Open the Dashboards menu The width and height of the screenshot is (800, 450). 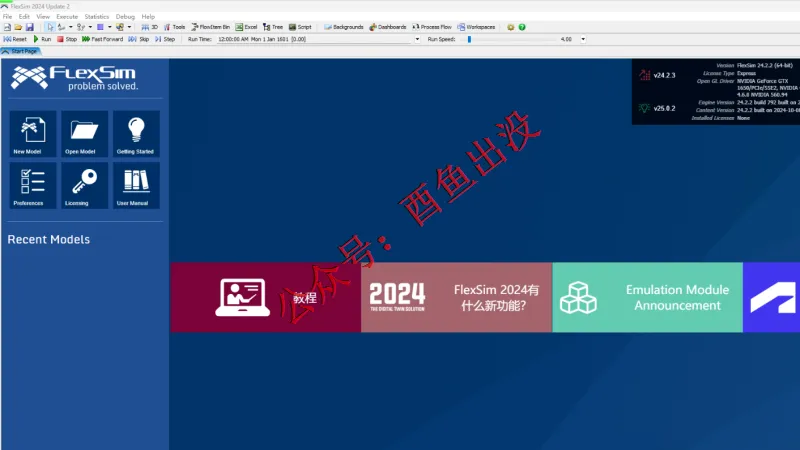pyautogui.click(x=388, y=27)
